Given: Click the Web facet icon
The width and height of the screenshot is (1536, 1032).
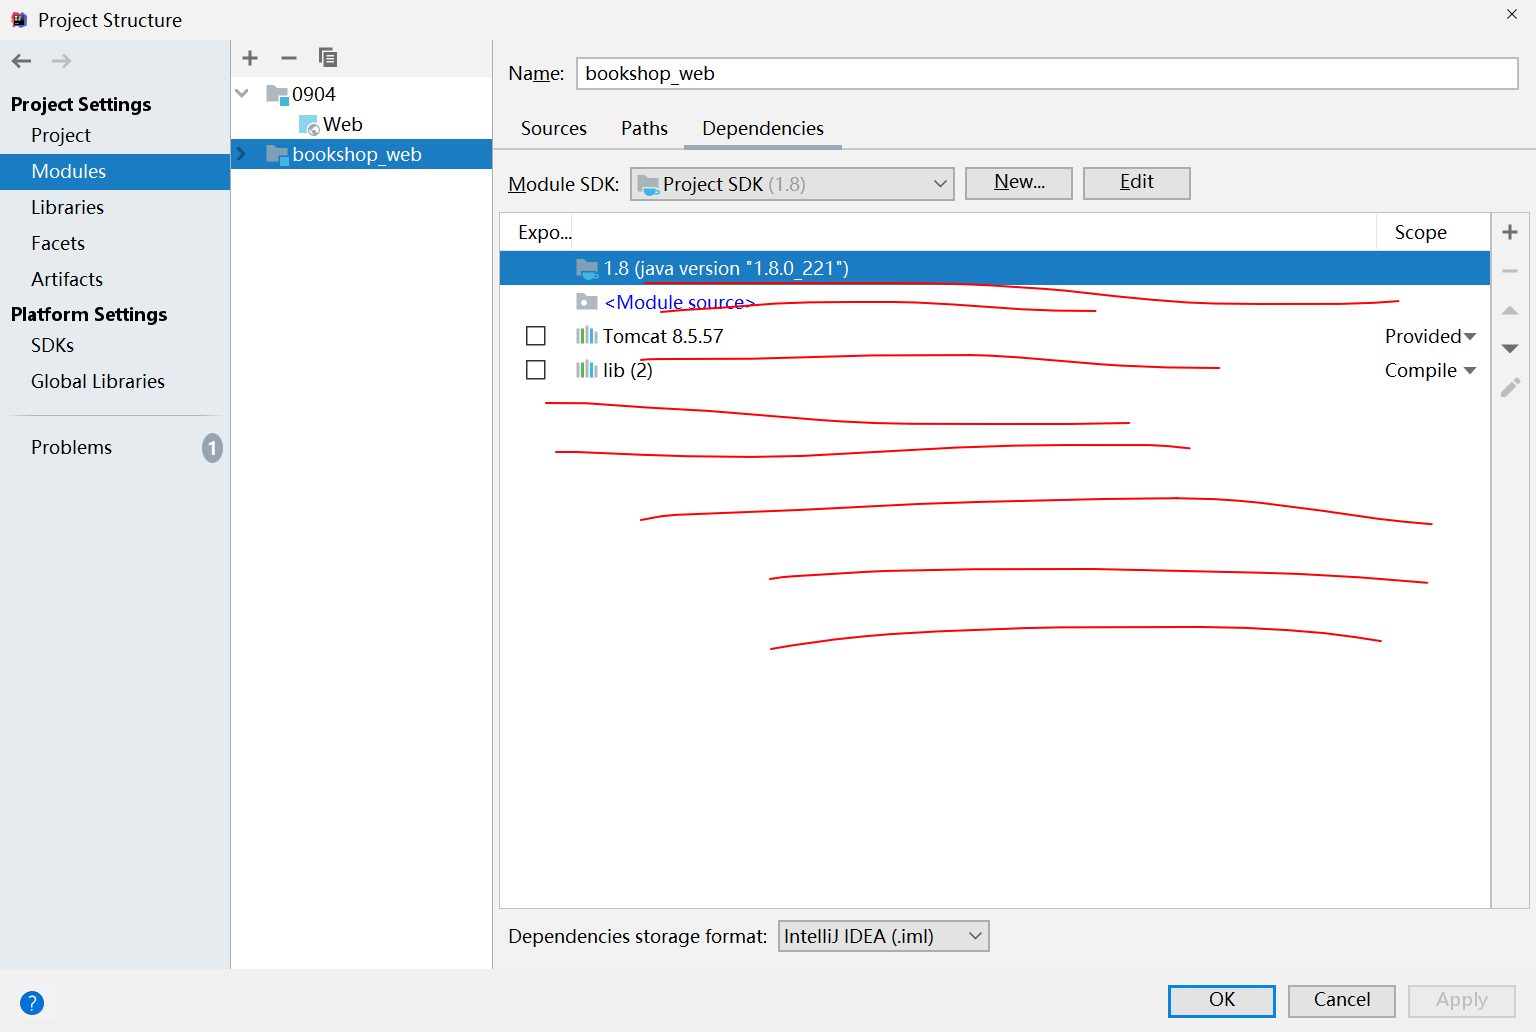Looking at the screenshot, I should (309, 125).
